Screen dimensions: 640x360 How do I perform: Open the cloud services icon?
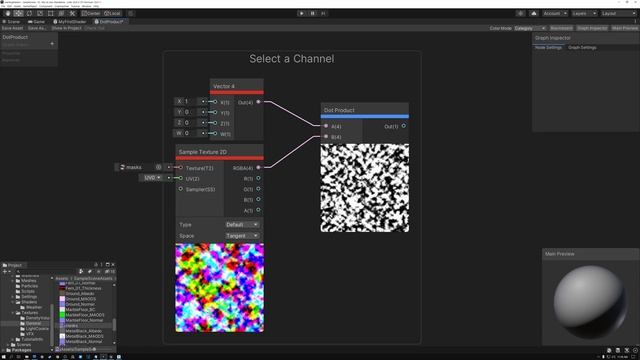click(534, 13)
